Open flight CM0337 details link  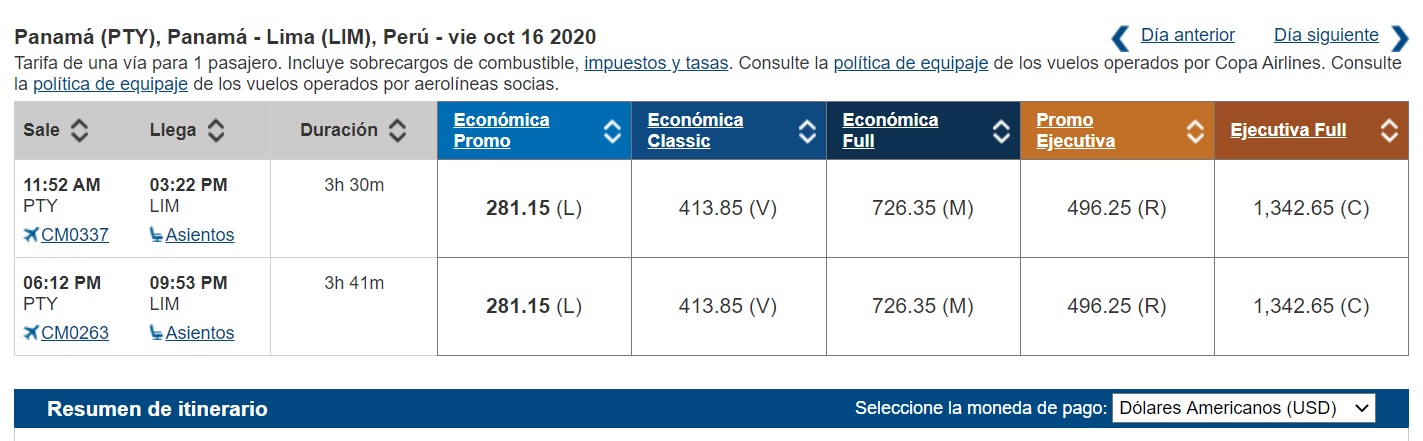tap(75, 235)
